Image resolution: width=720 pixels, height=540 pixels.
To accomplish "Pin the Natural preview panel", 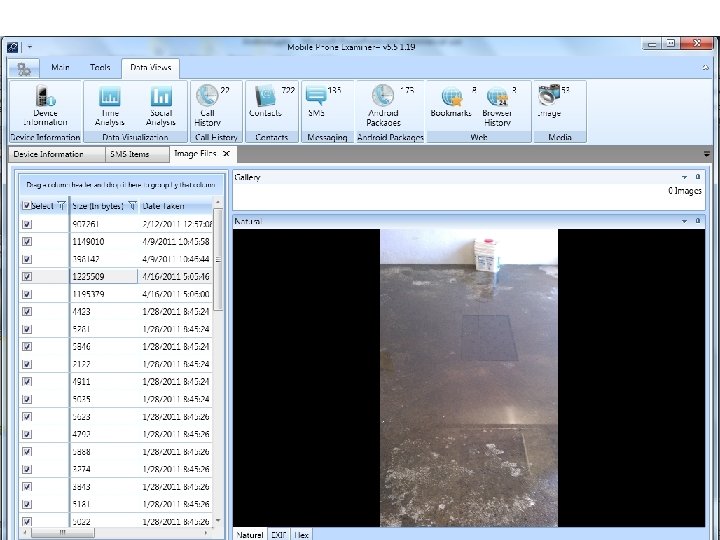I will [x=698, y=221].
